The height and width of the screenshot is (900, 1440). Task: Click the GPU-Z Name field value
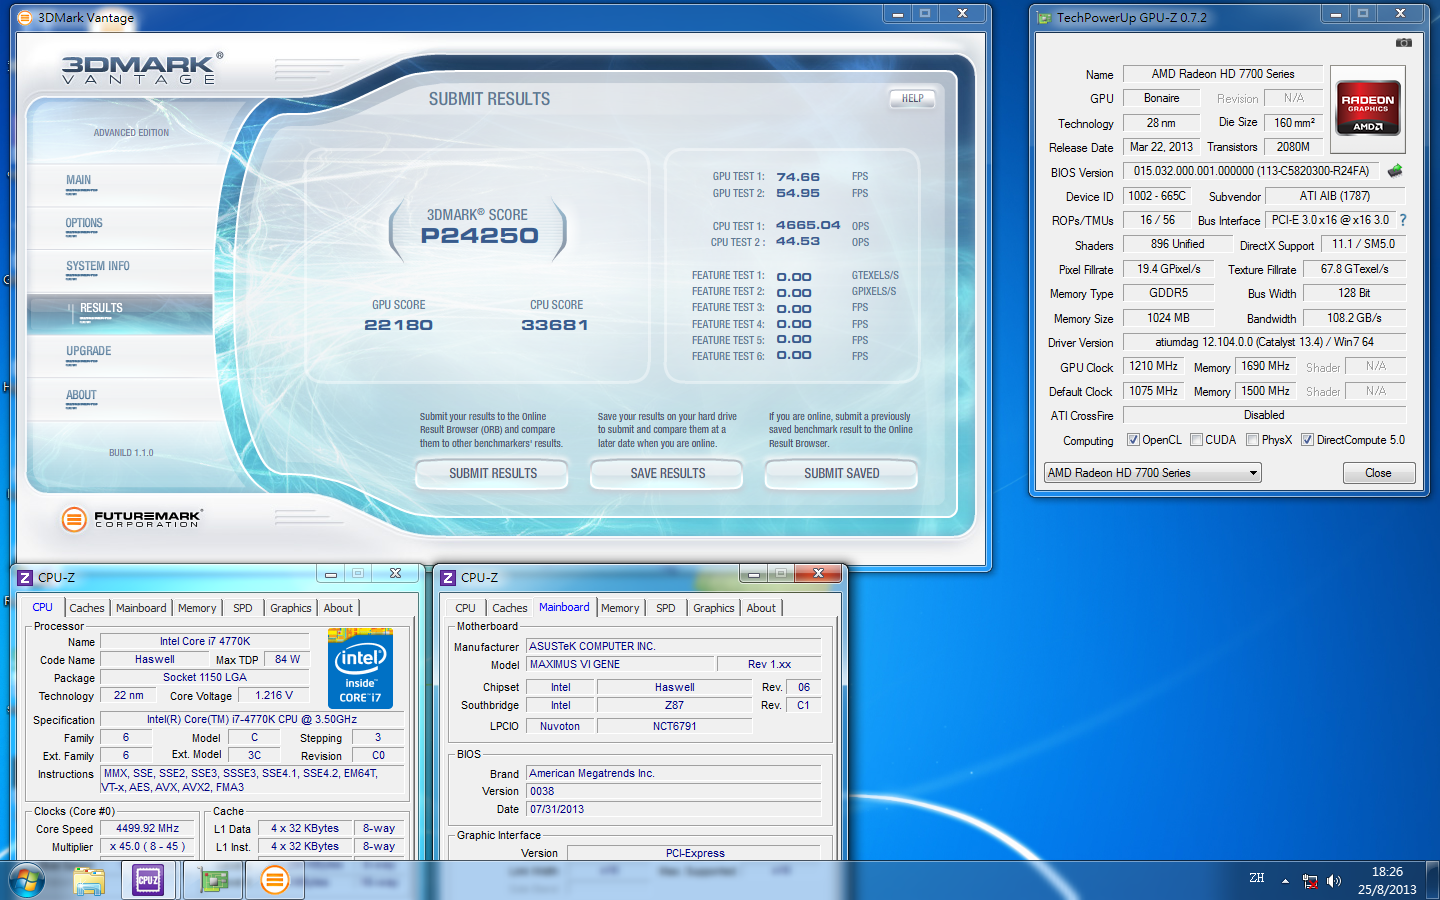pos(1223,74)
